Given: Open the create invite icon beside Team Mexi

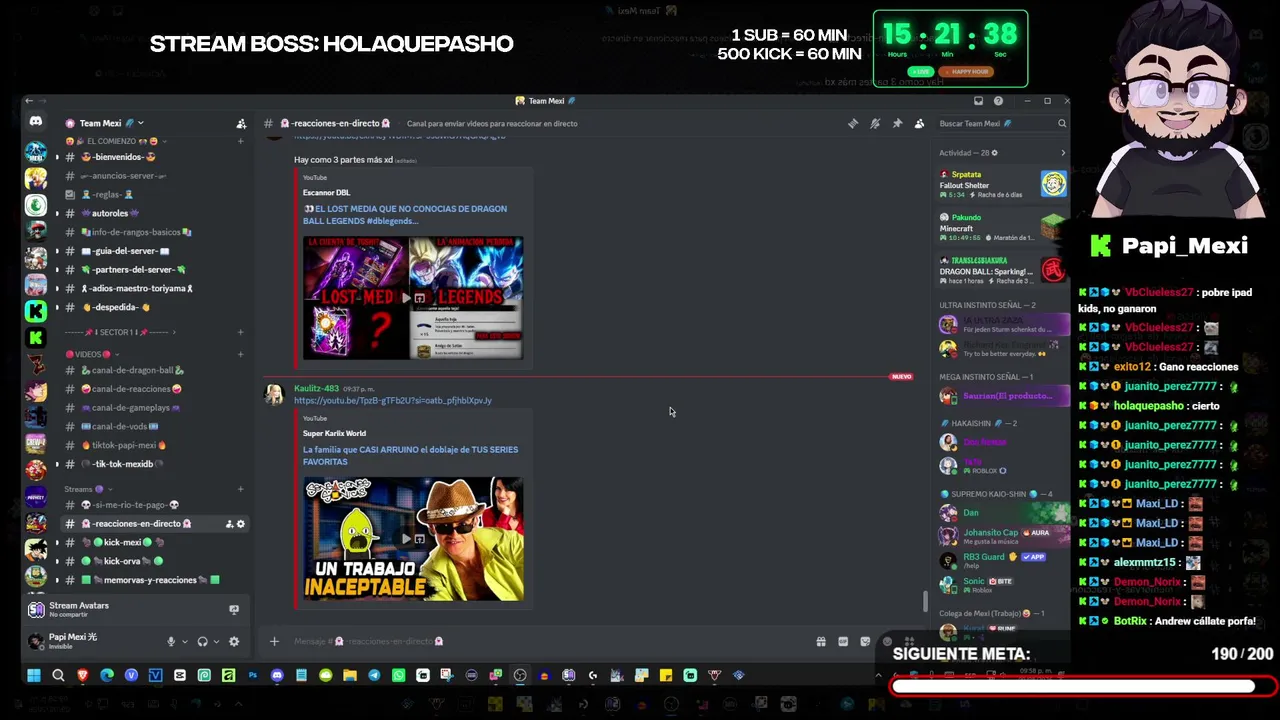Looking at the screenshot, I should (241, 124).
